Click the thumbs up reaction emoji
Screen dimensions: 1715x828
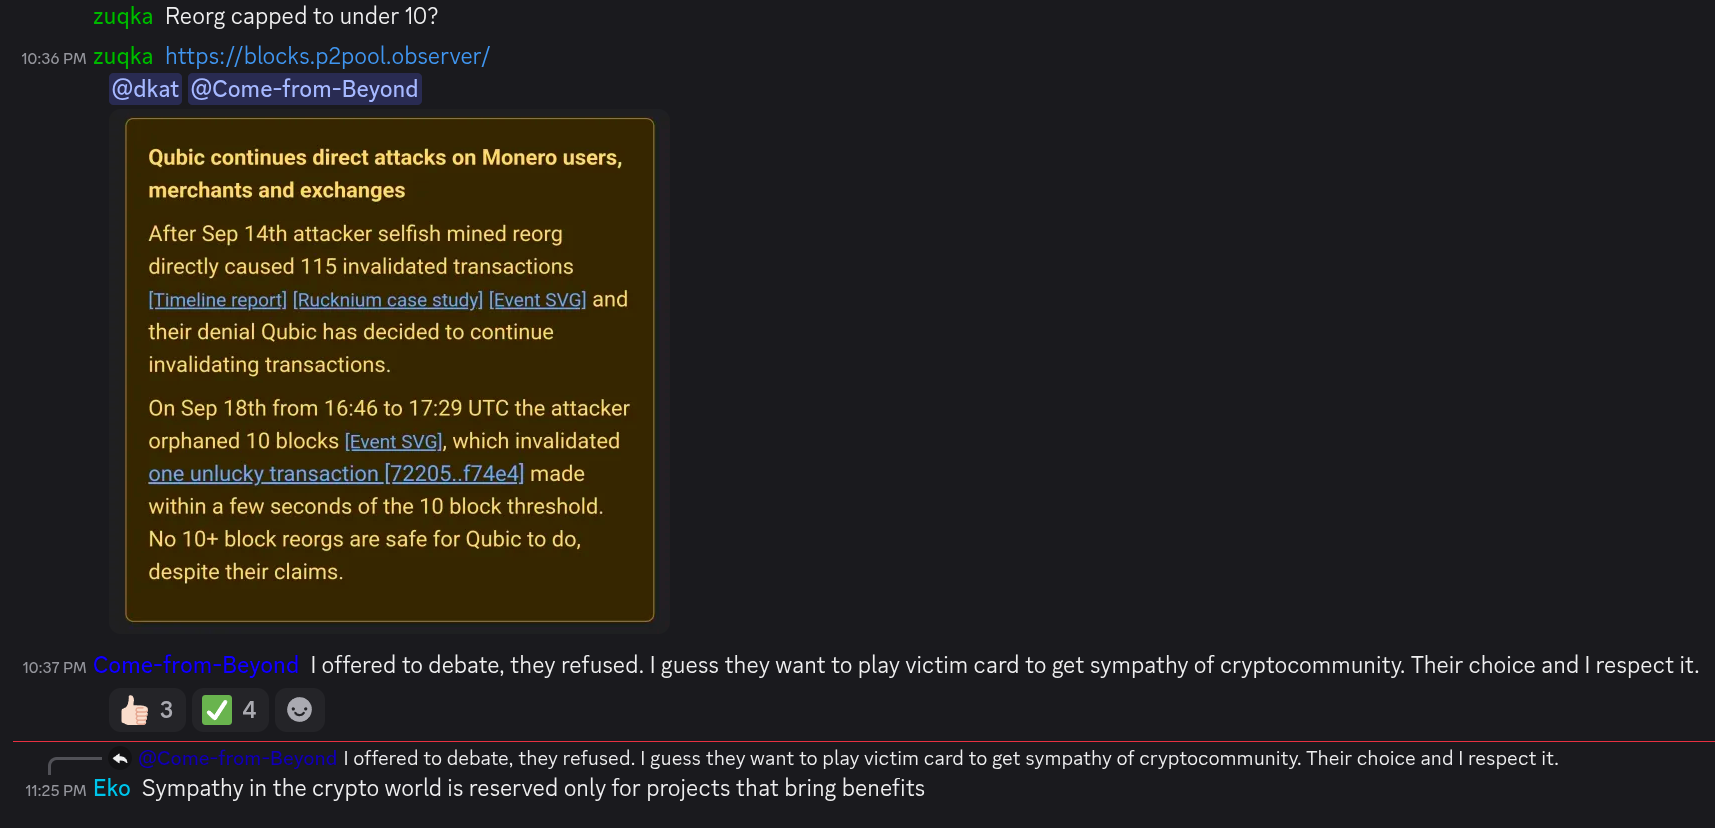tap(135, 710)
